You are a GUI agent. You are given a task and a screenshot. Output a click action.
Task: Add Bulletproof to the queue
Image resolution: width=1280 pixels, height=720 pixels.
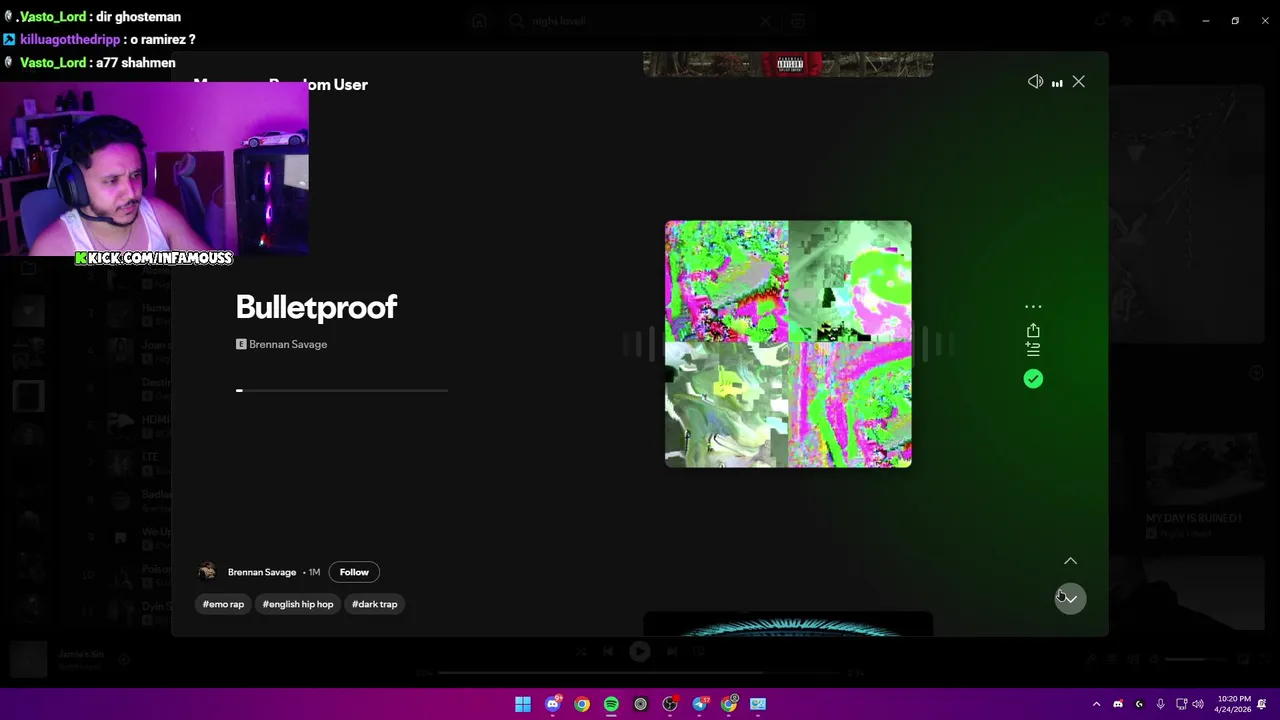click(x=1033, y=349)
